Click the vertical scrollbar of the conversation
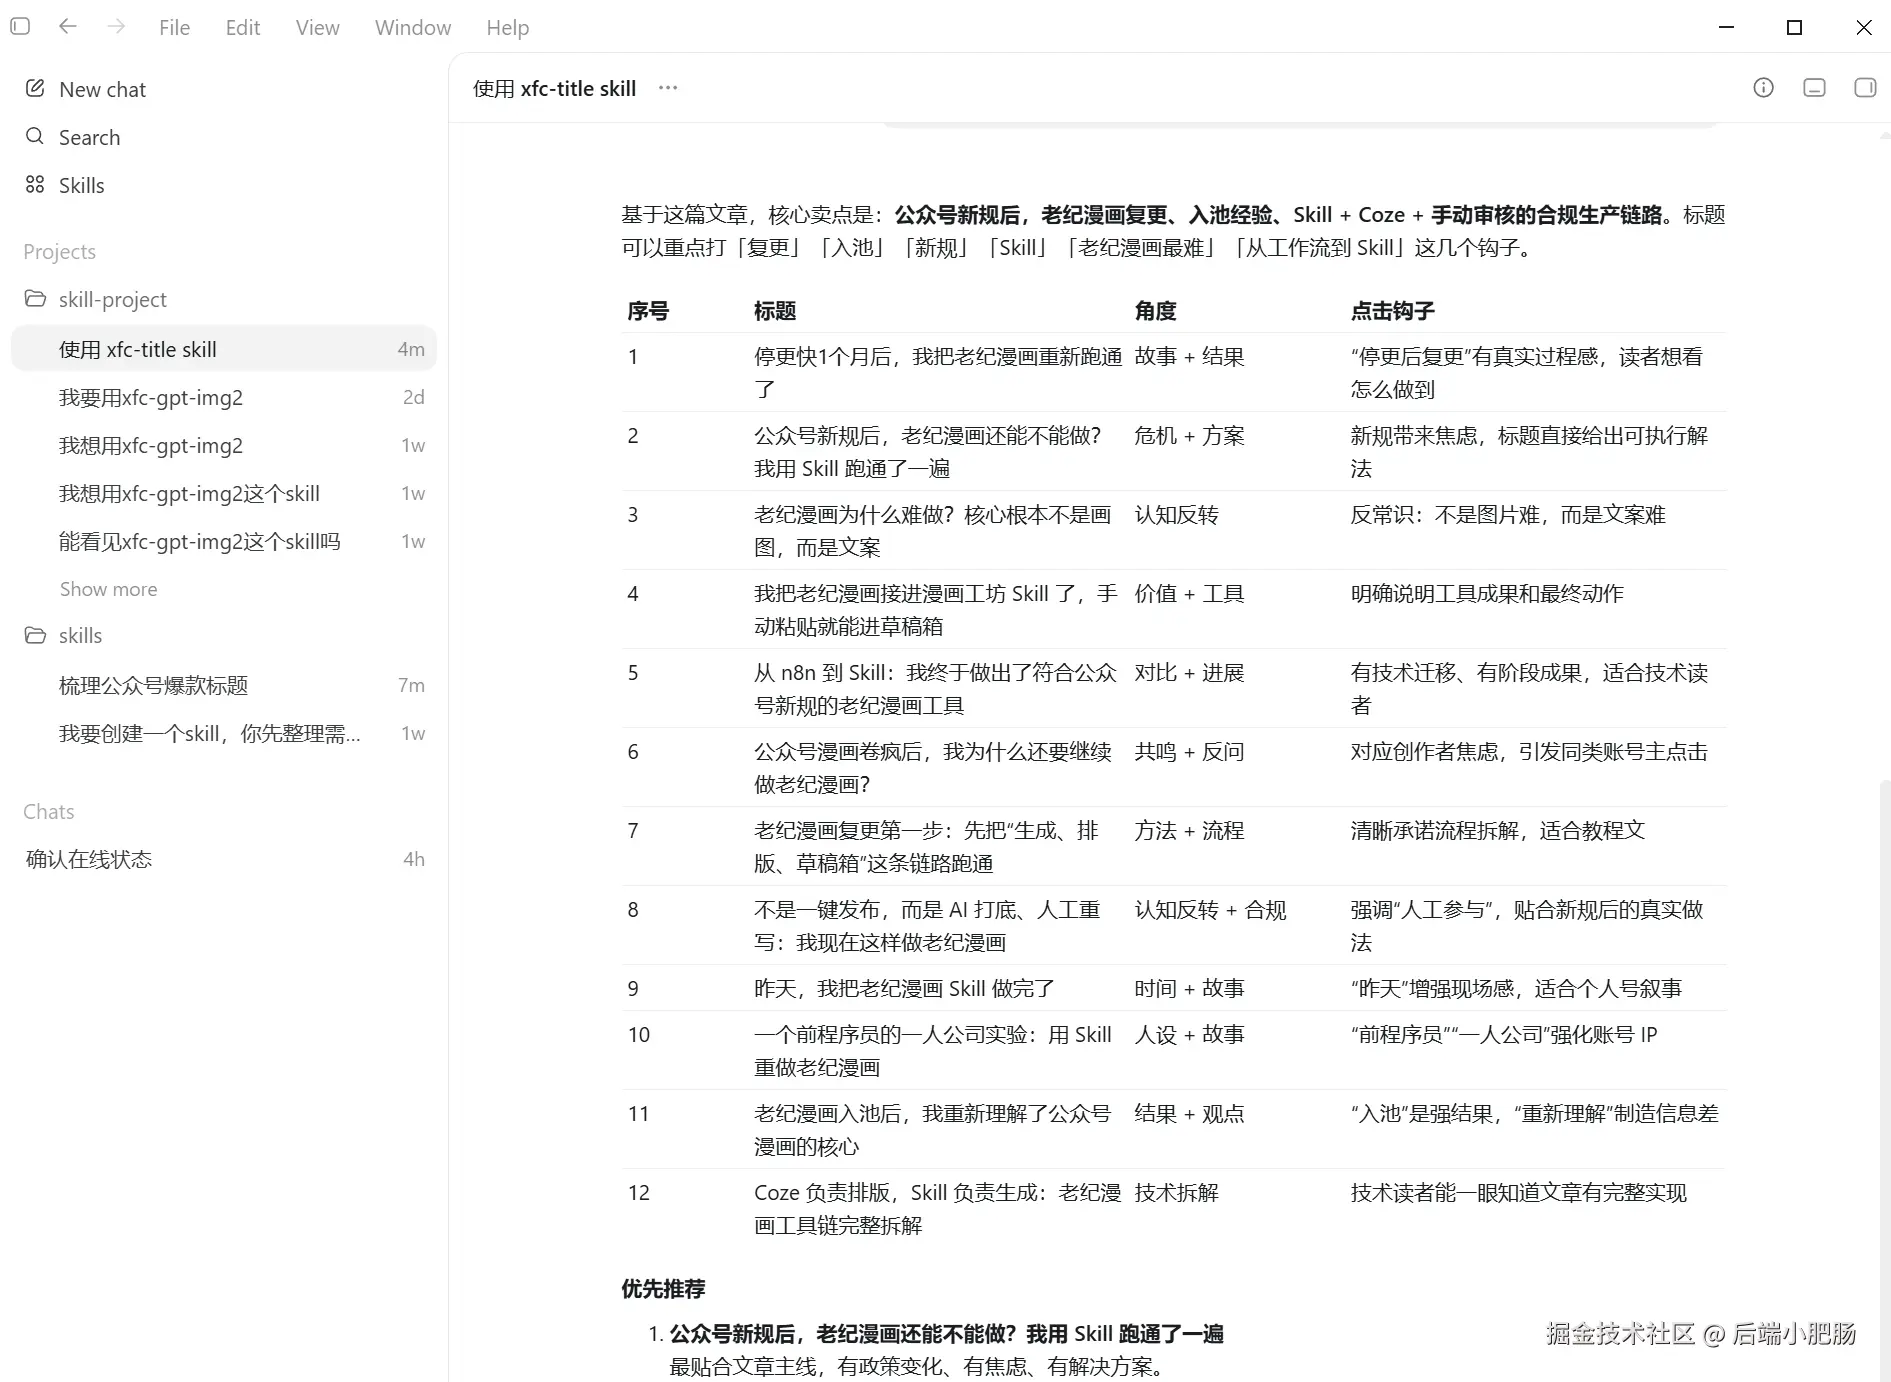 1884,1078
